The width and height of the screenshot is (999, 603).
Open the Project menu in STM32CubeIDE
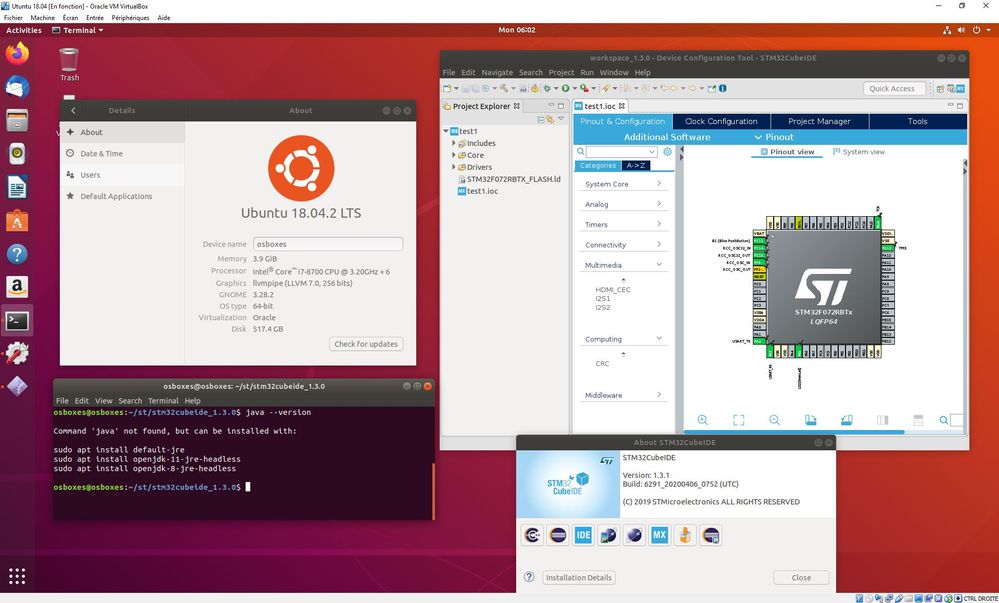561,73
